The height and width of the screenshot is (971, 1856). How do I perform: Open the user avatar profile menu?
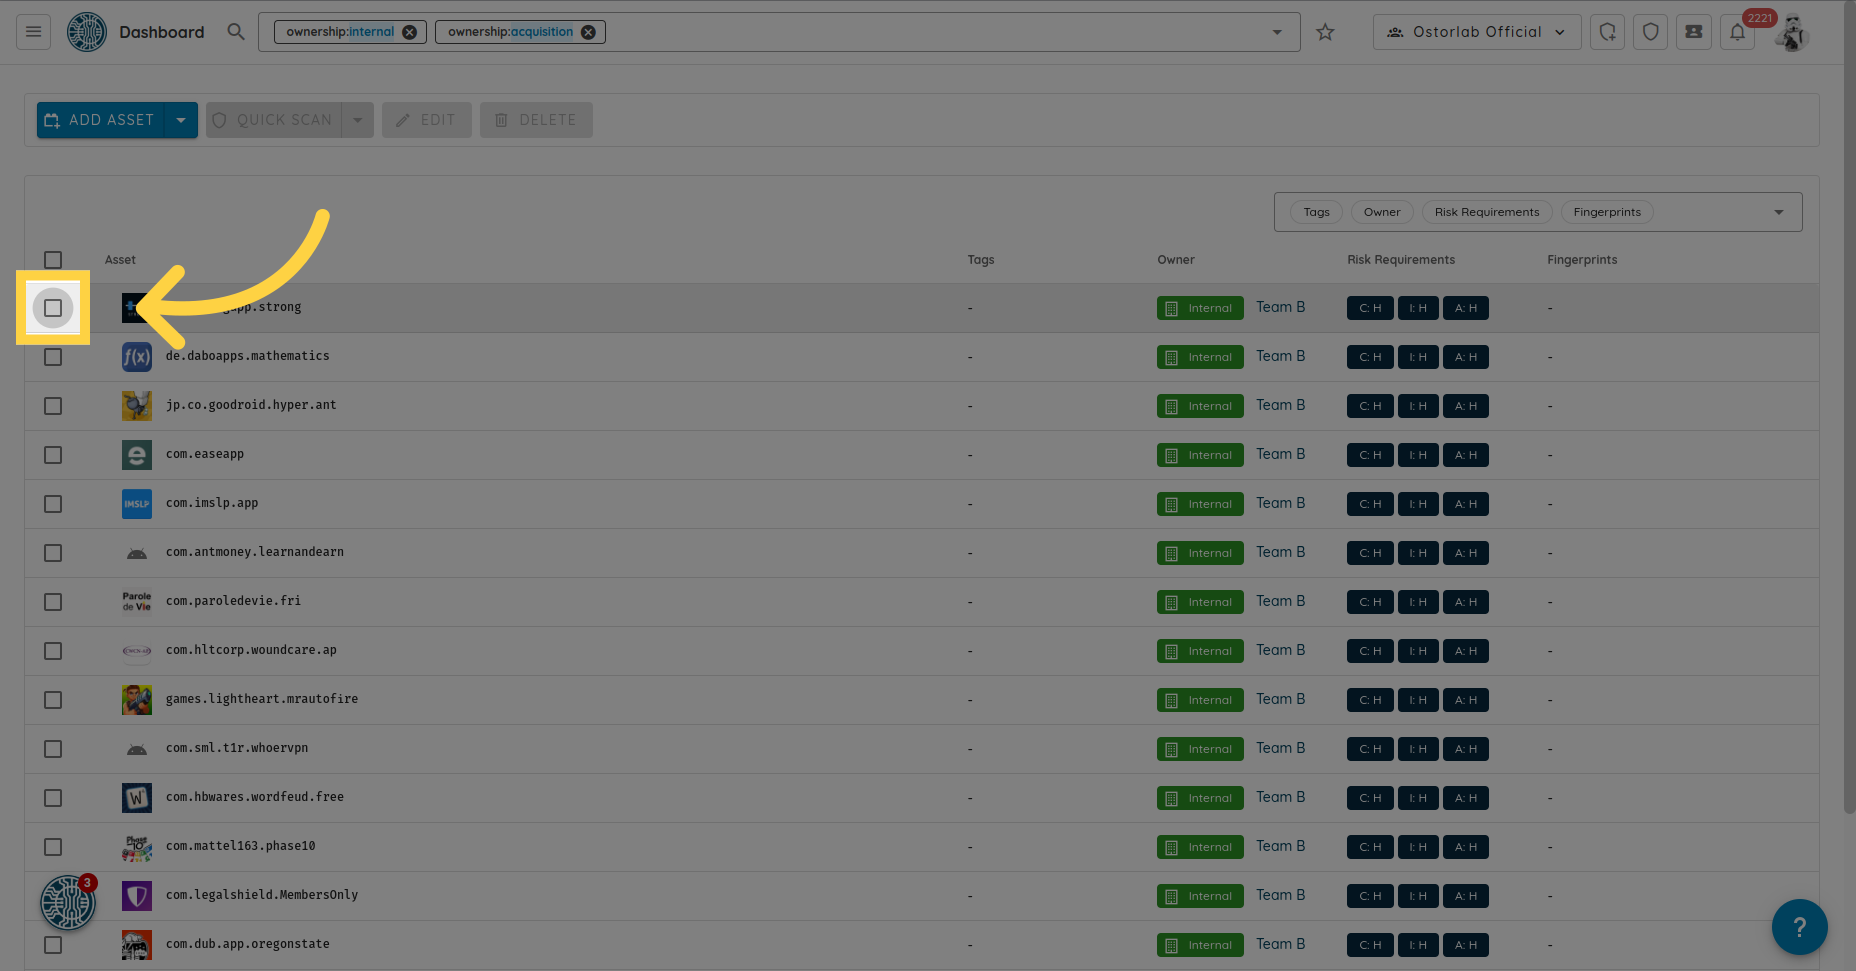[1792, 32]
